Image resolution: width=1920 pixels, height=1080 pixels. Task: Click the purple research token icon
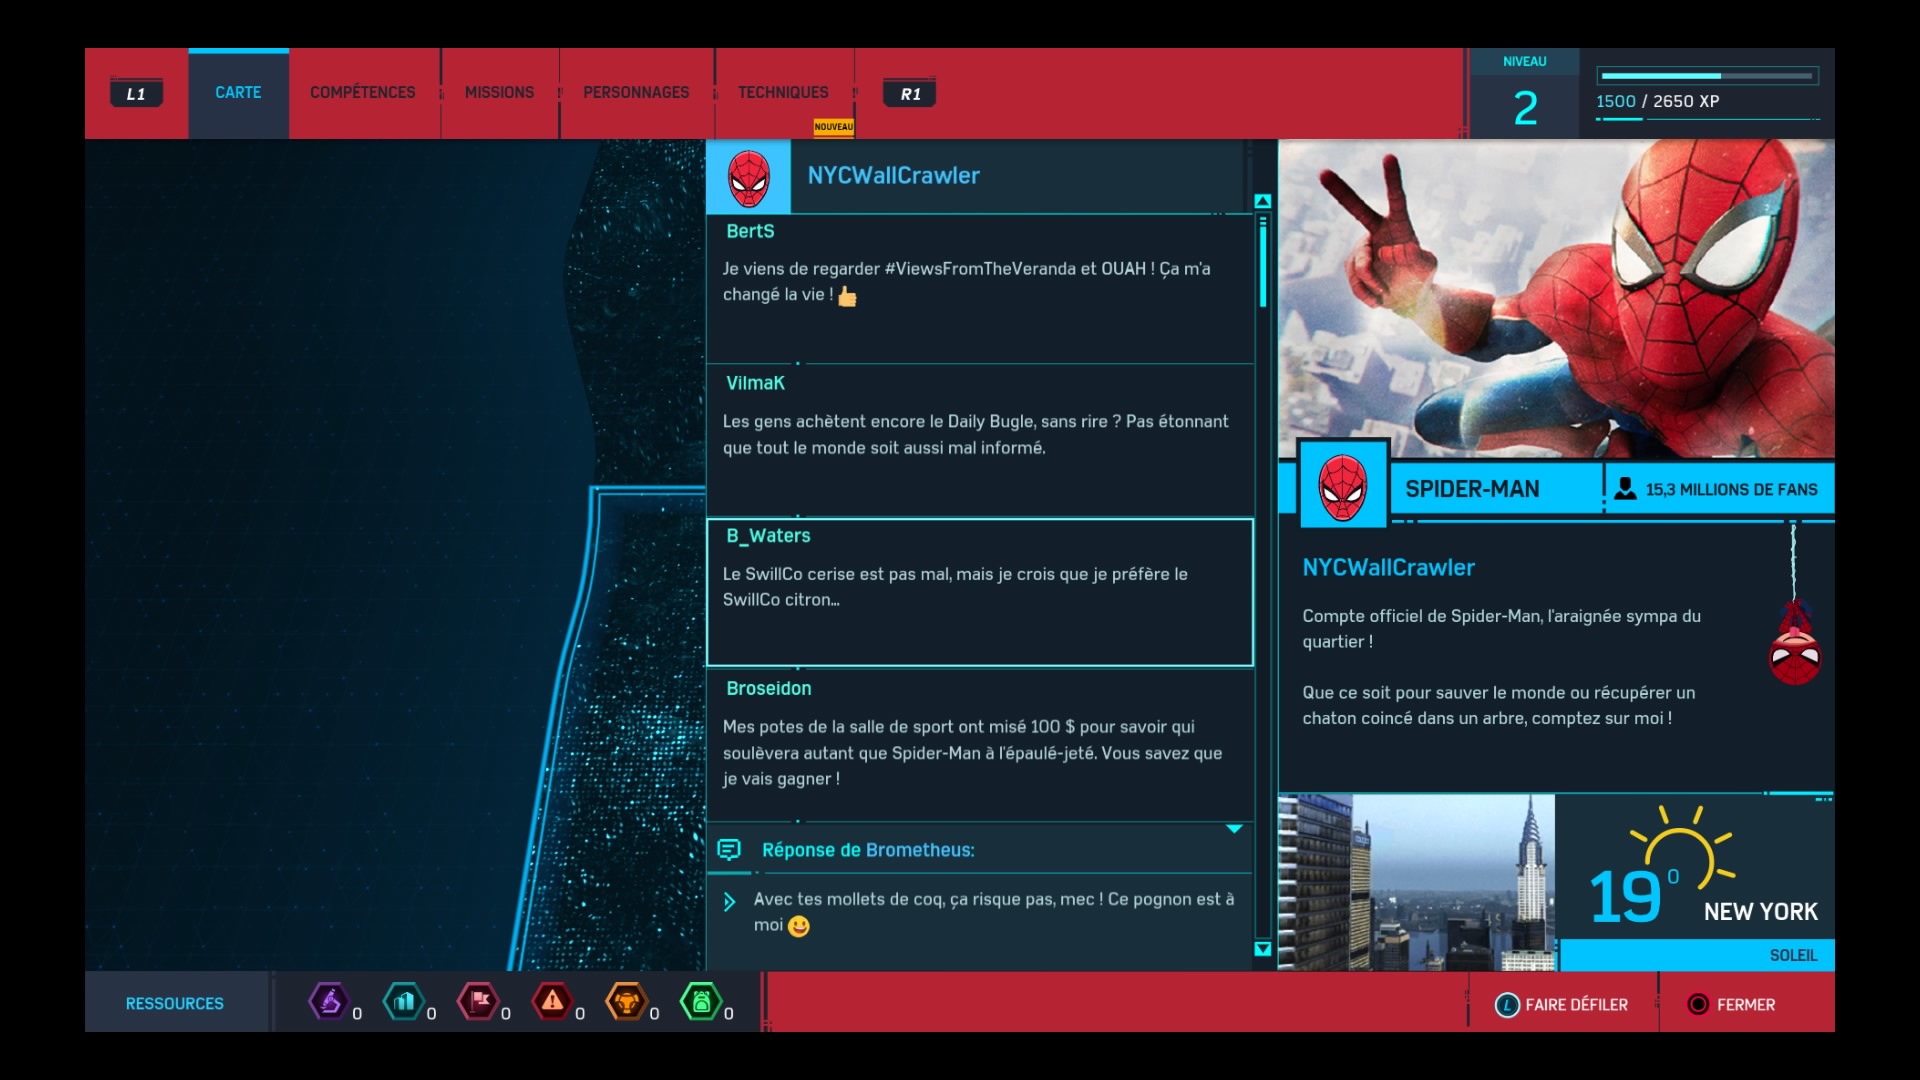(328, 1001)
